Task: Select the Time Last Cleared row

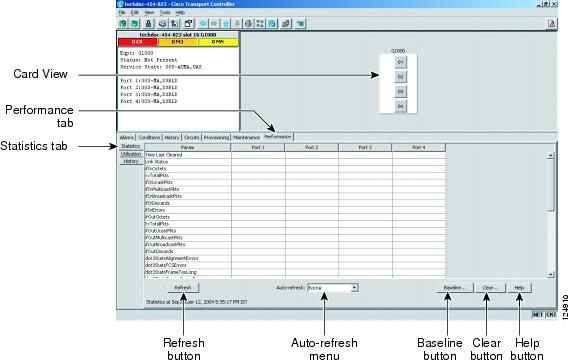Action: point(295,155)
